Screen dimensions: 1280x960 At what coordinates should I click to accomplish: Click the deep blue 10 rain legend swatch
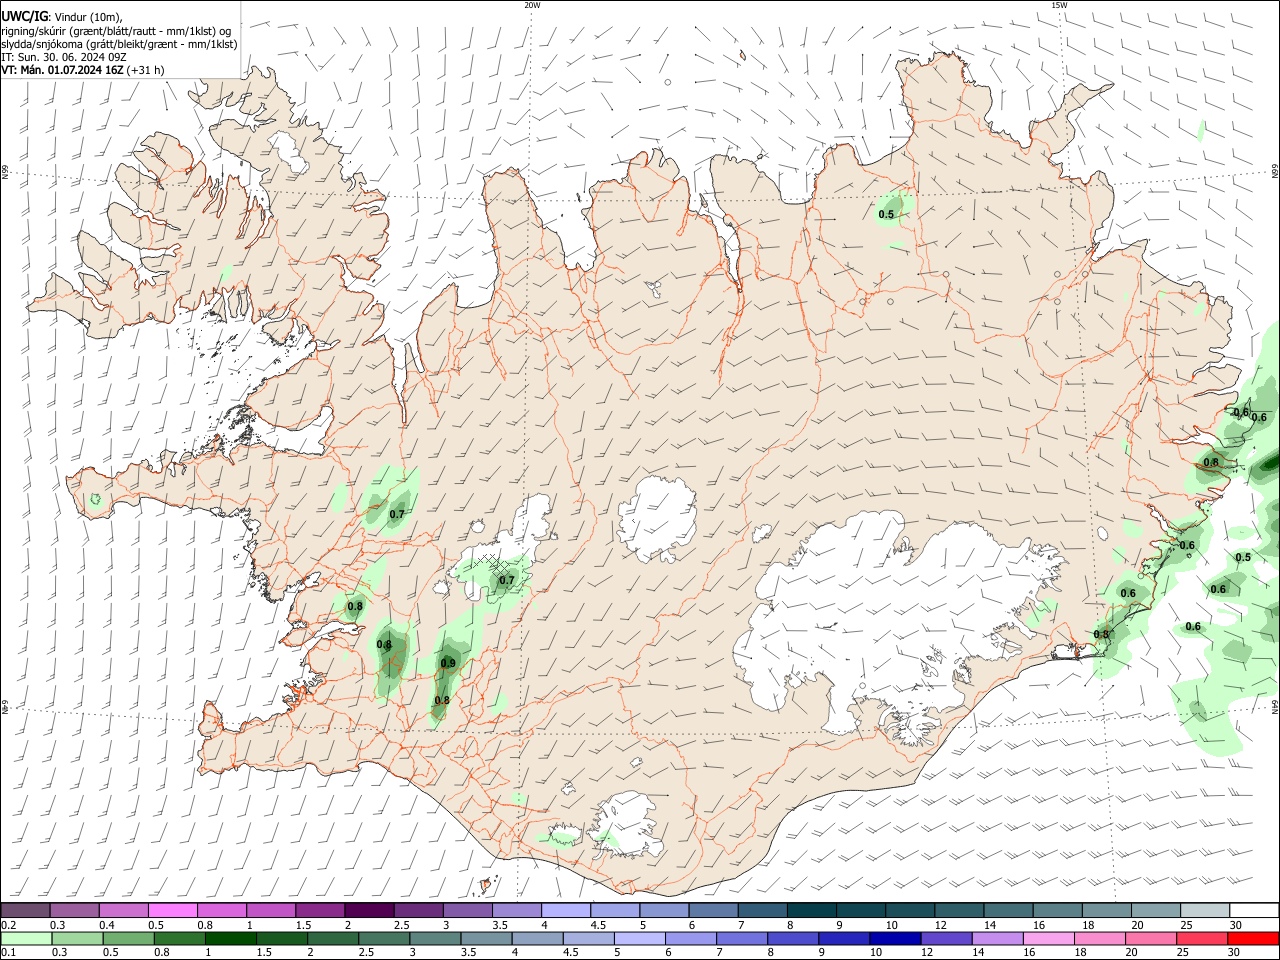tap(894, 938)
